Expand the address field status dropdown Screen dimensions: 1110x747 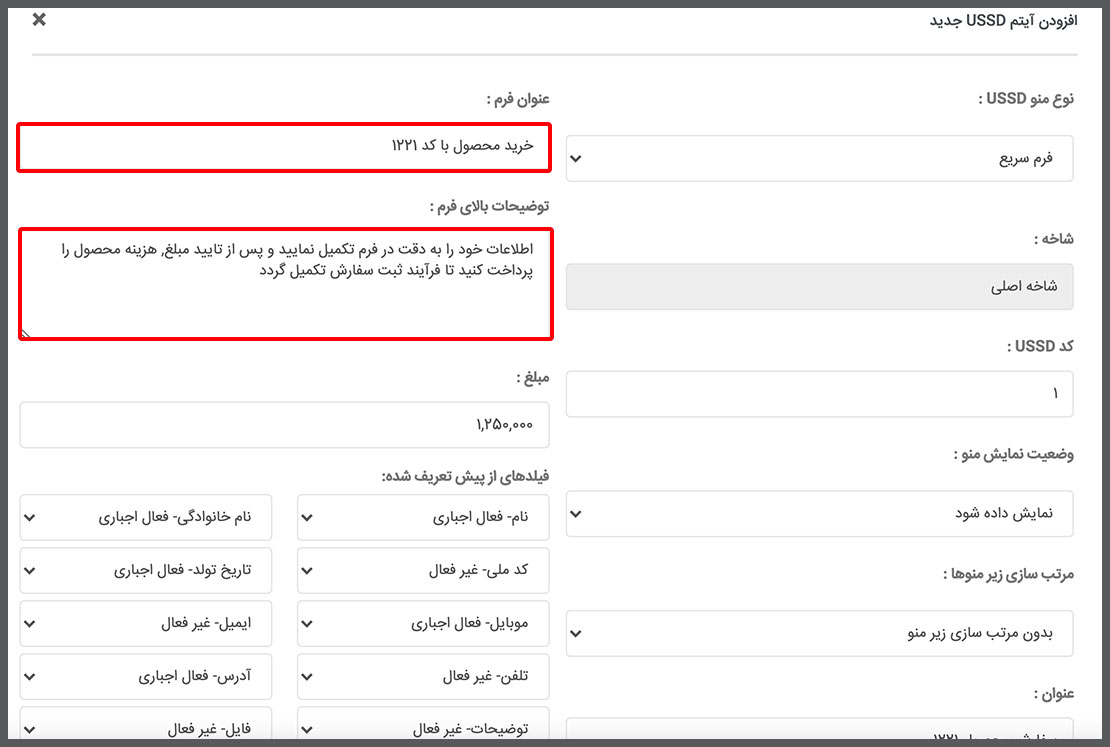146,677
